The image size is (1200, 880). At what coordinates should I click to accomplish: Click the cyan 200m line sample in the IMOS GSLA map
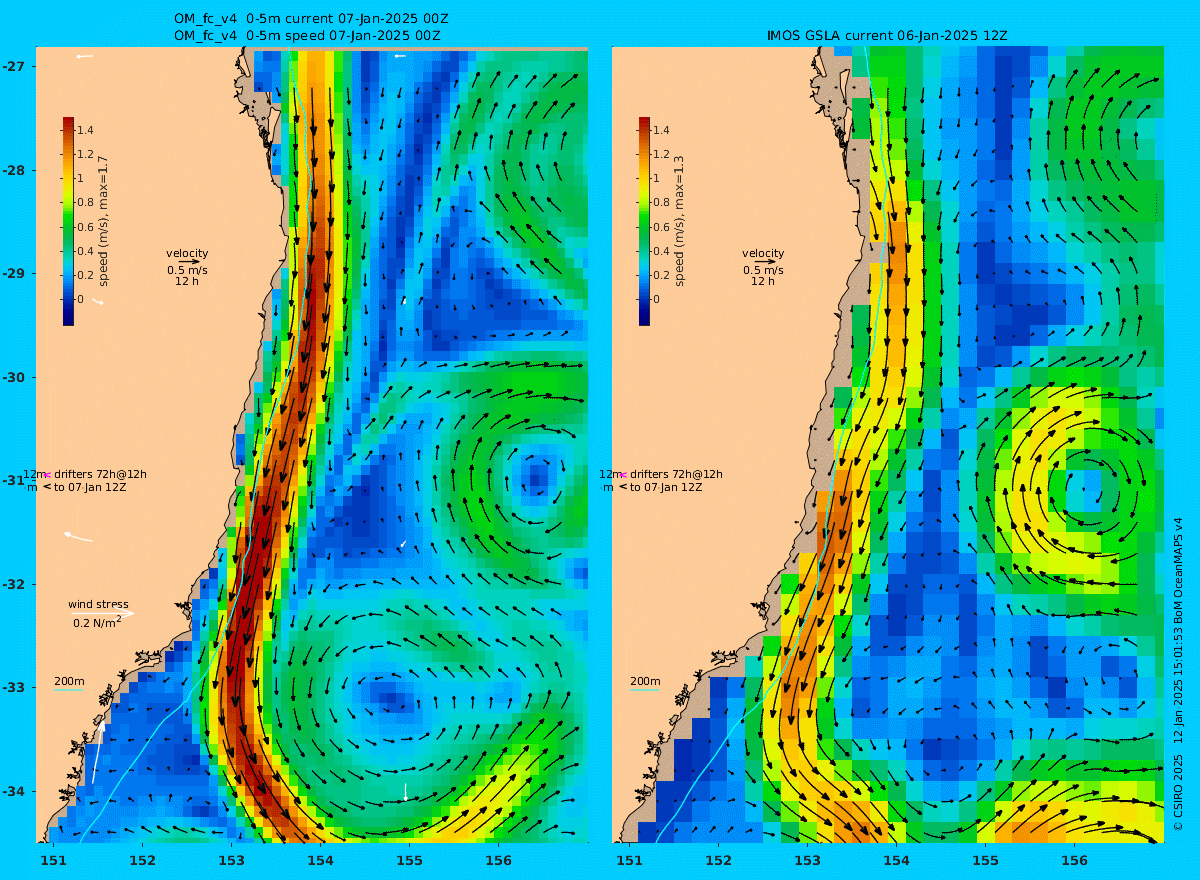click(643, 690)
